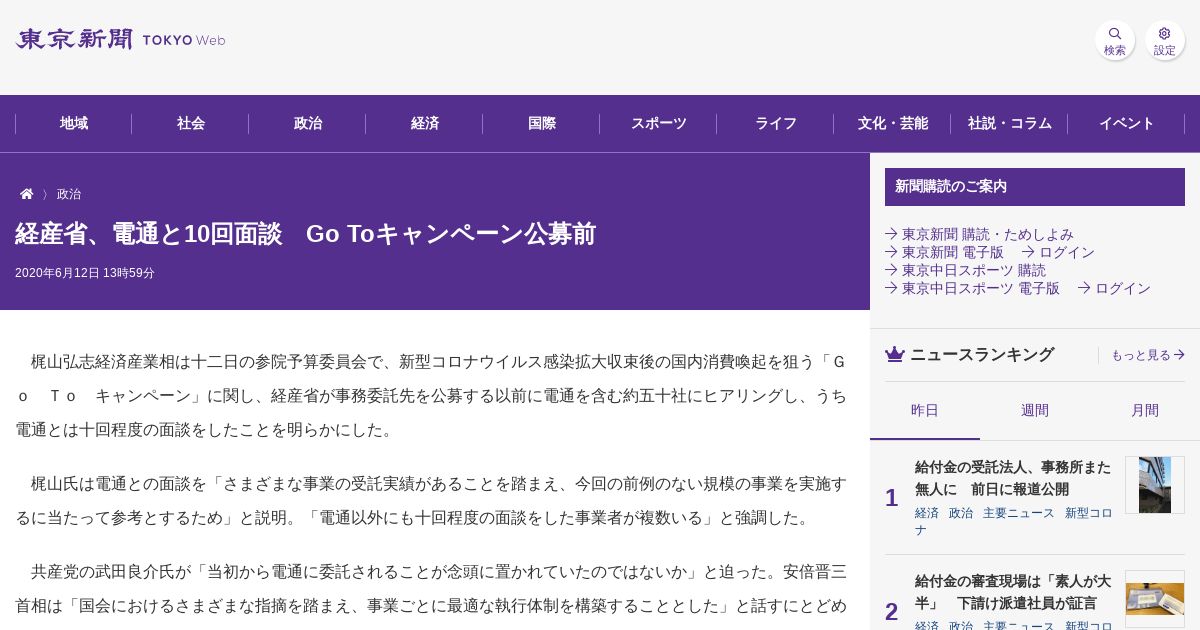The height and width of the screenshot is (630, 1200).
Task: Click ログイン next to 東京新聞 電子版
Action: point(1058,252)
